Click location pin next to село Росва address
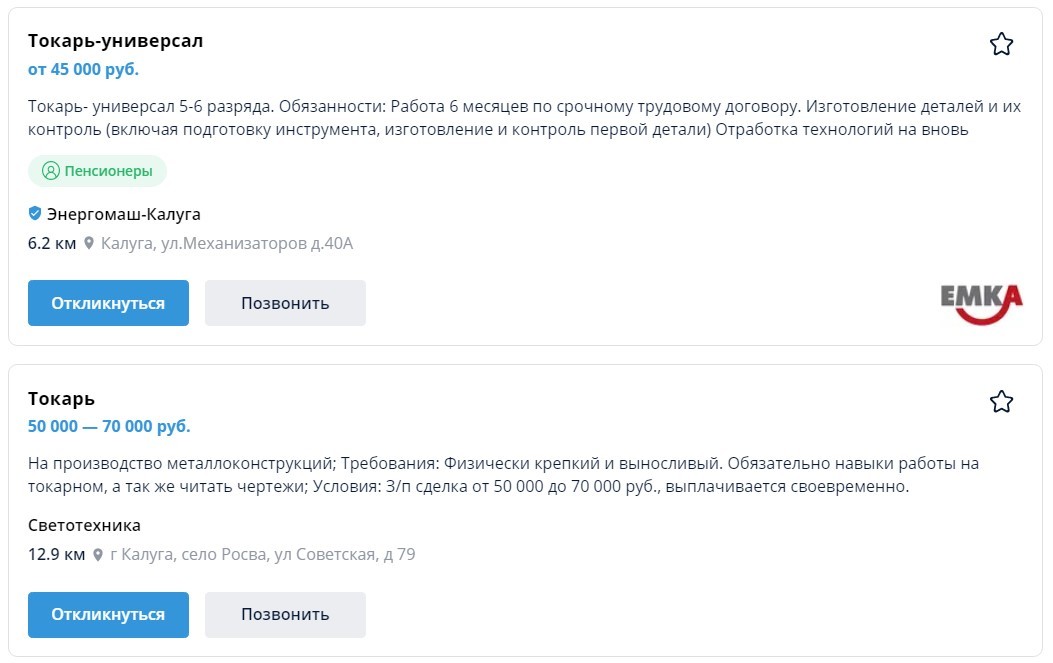 pyautogui.click(x=98, y=554)
